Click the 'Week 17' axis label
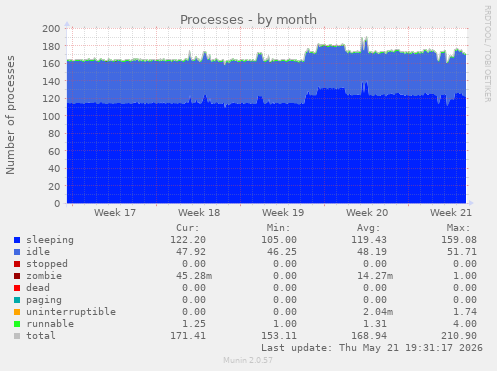This screenshot has height=371, width=497. tap(115, 213)
